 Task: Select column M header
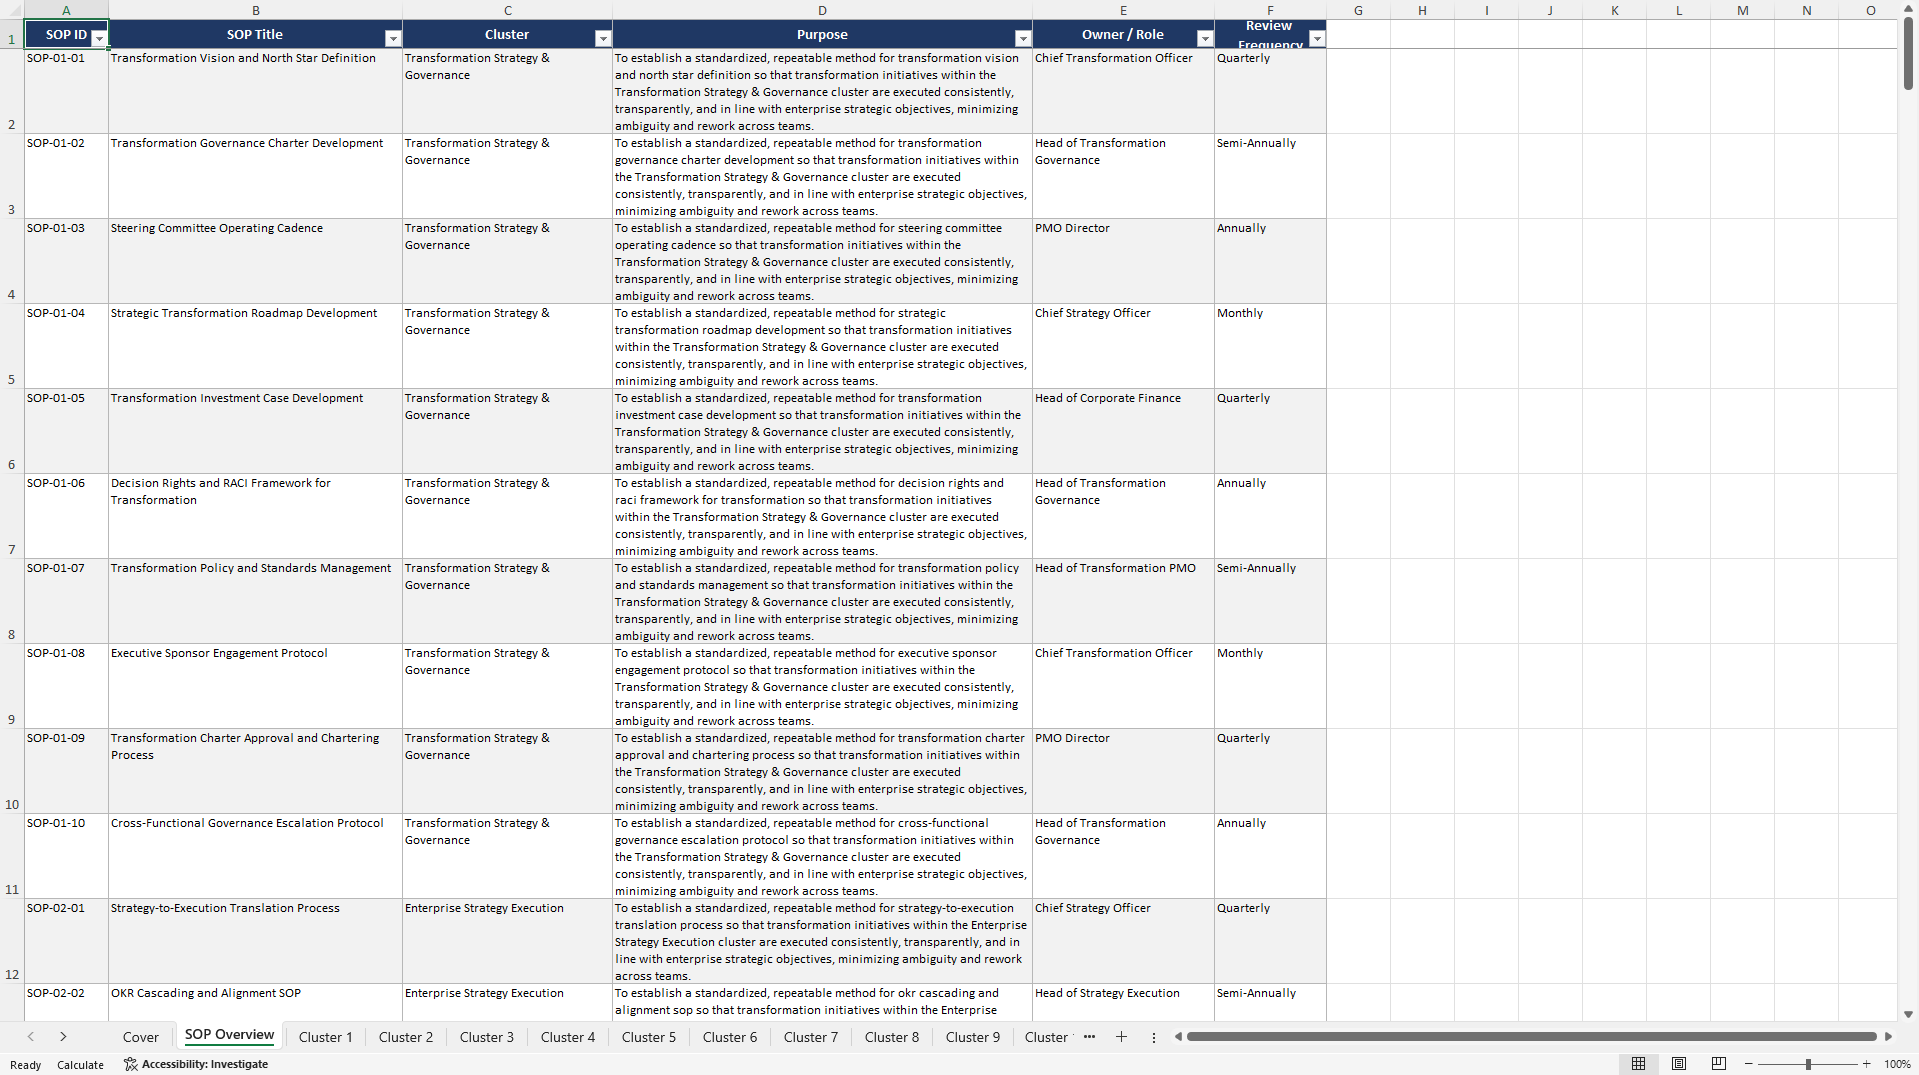coord(1742,10)
